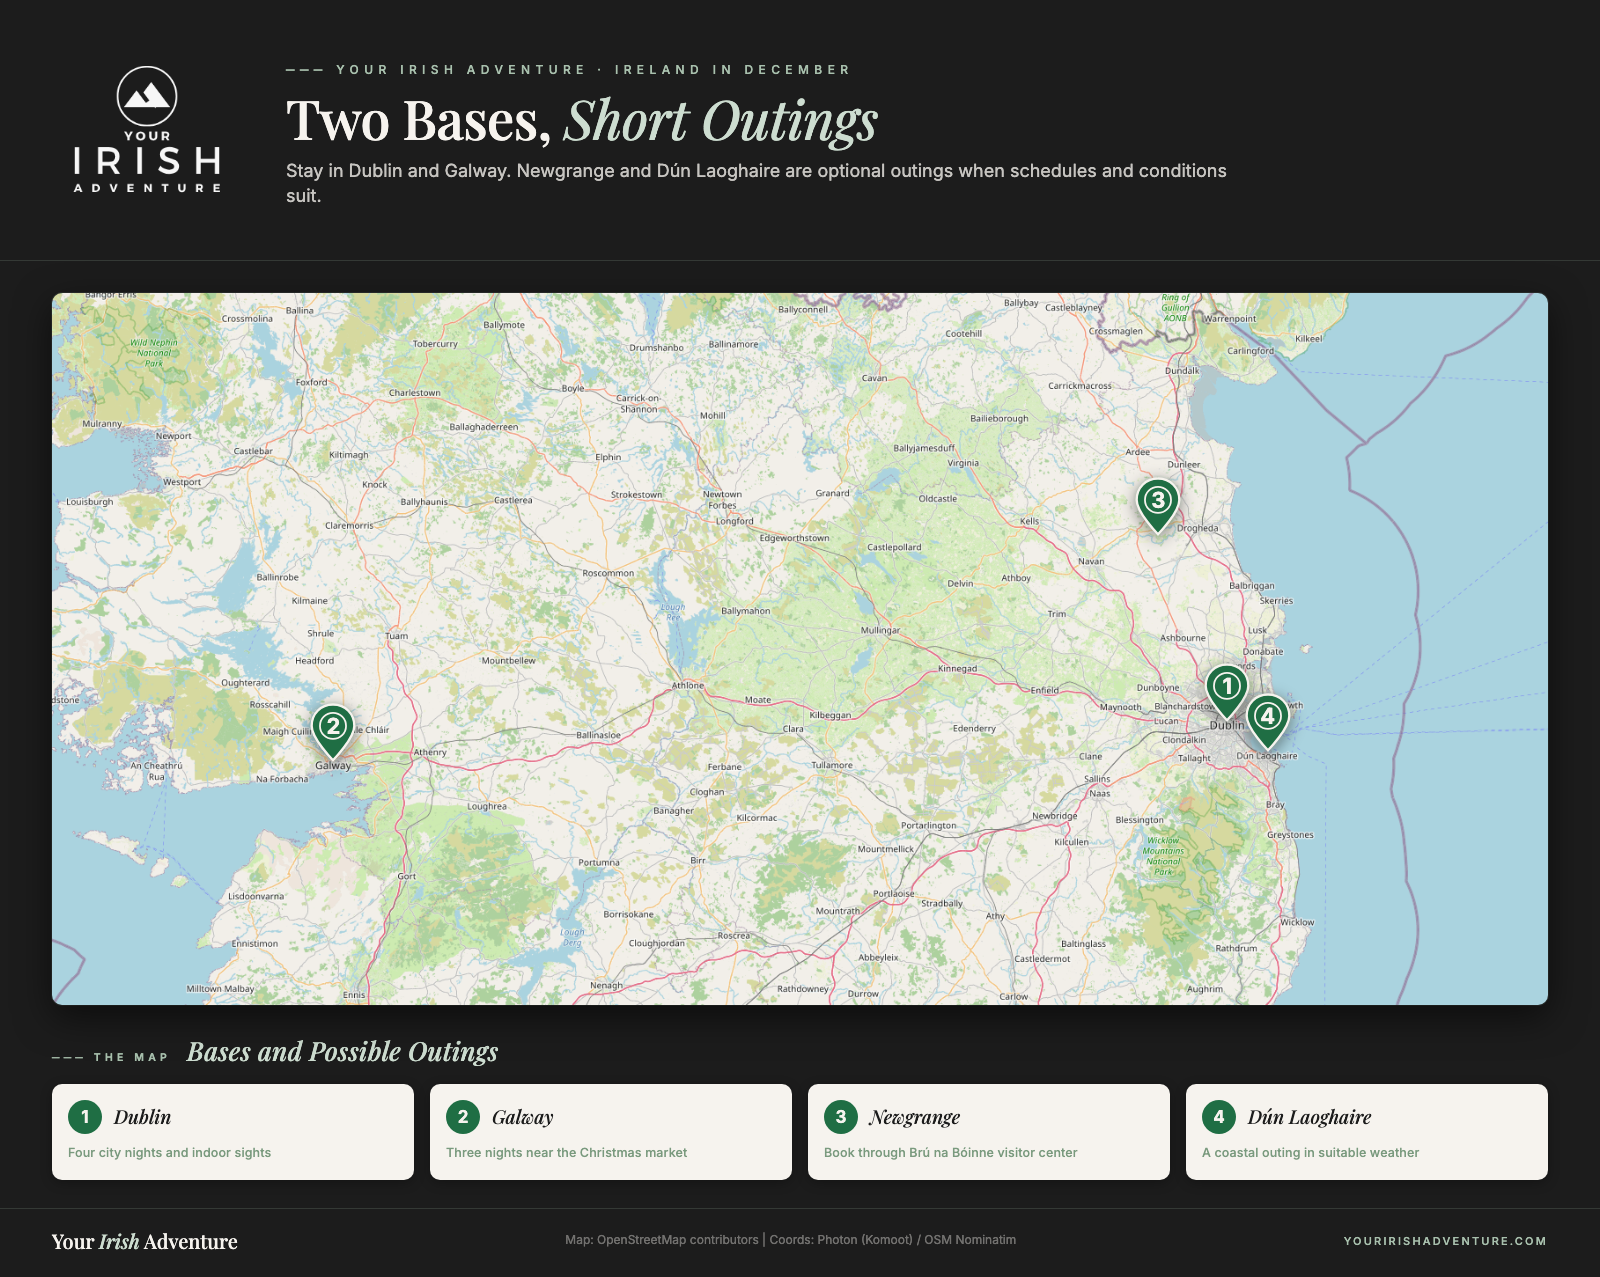Click 'Four city nights and indoor sights' text
Viewport: 1600px width, 1277px height.
pos(169,1153)
